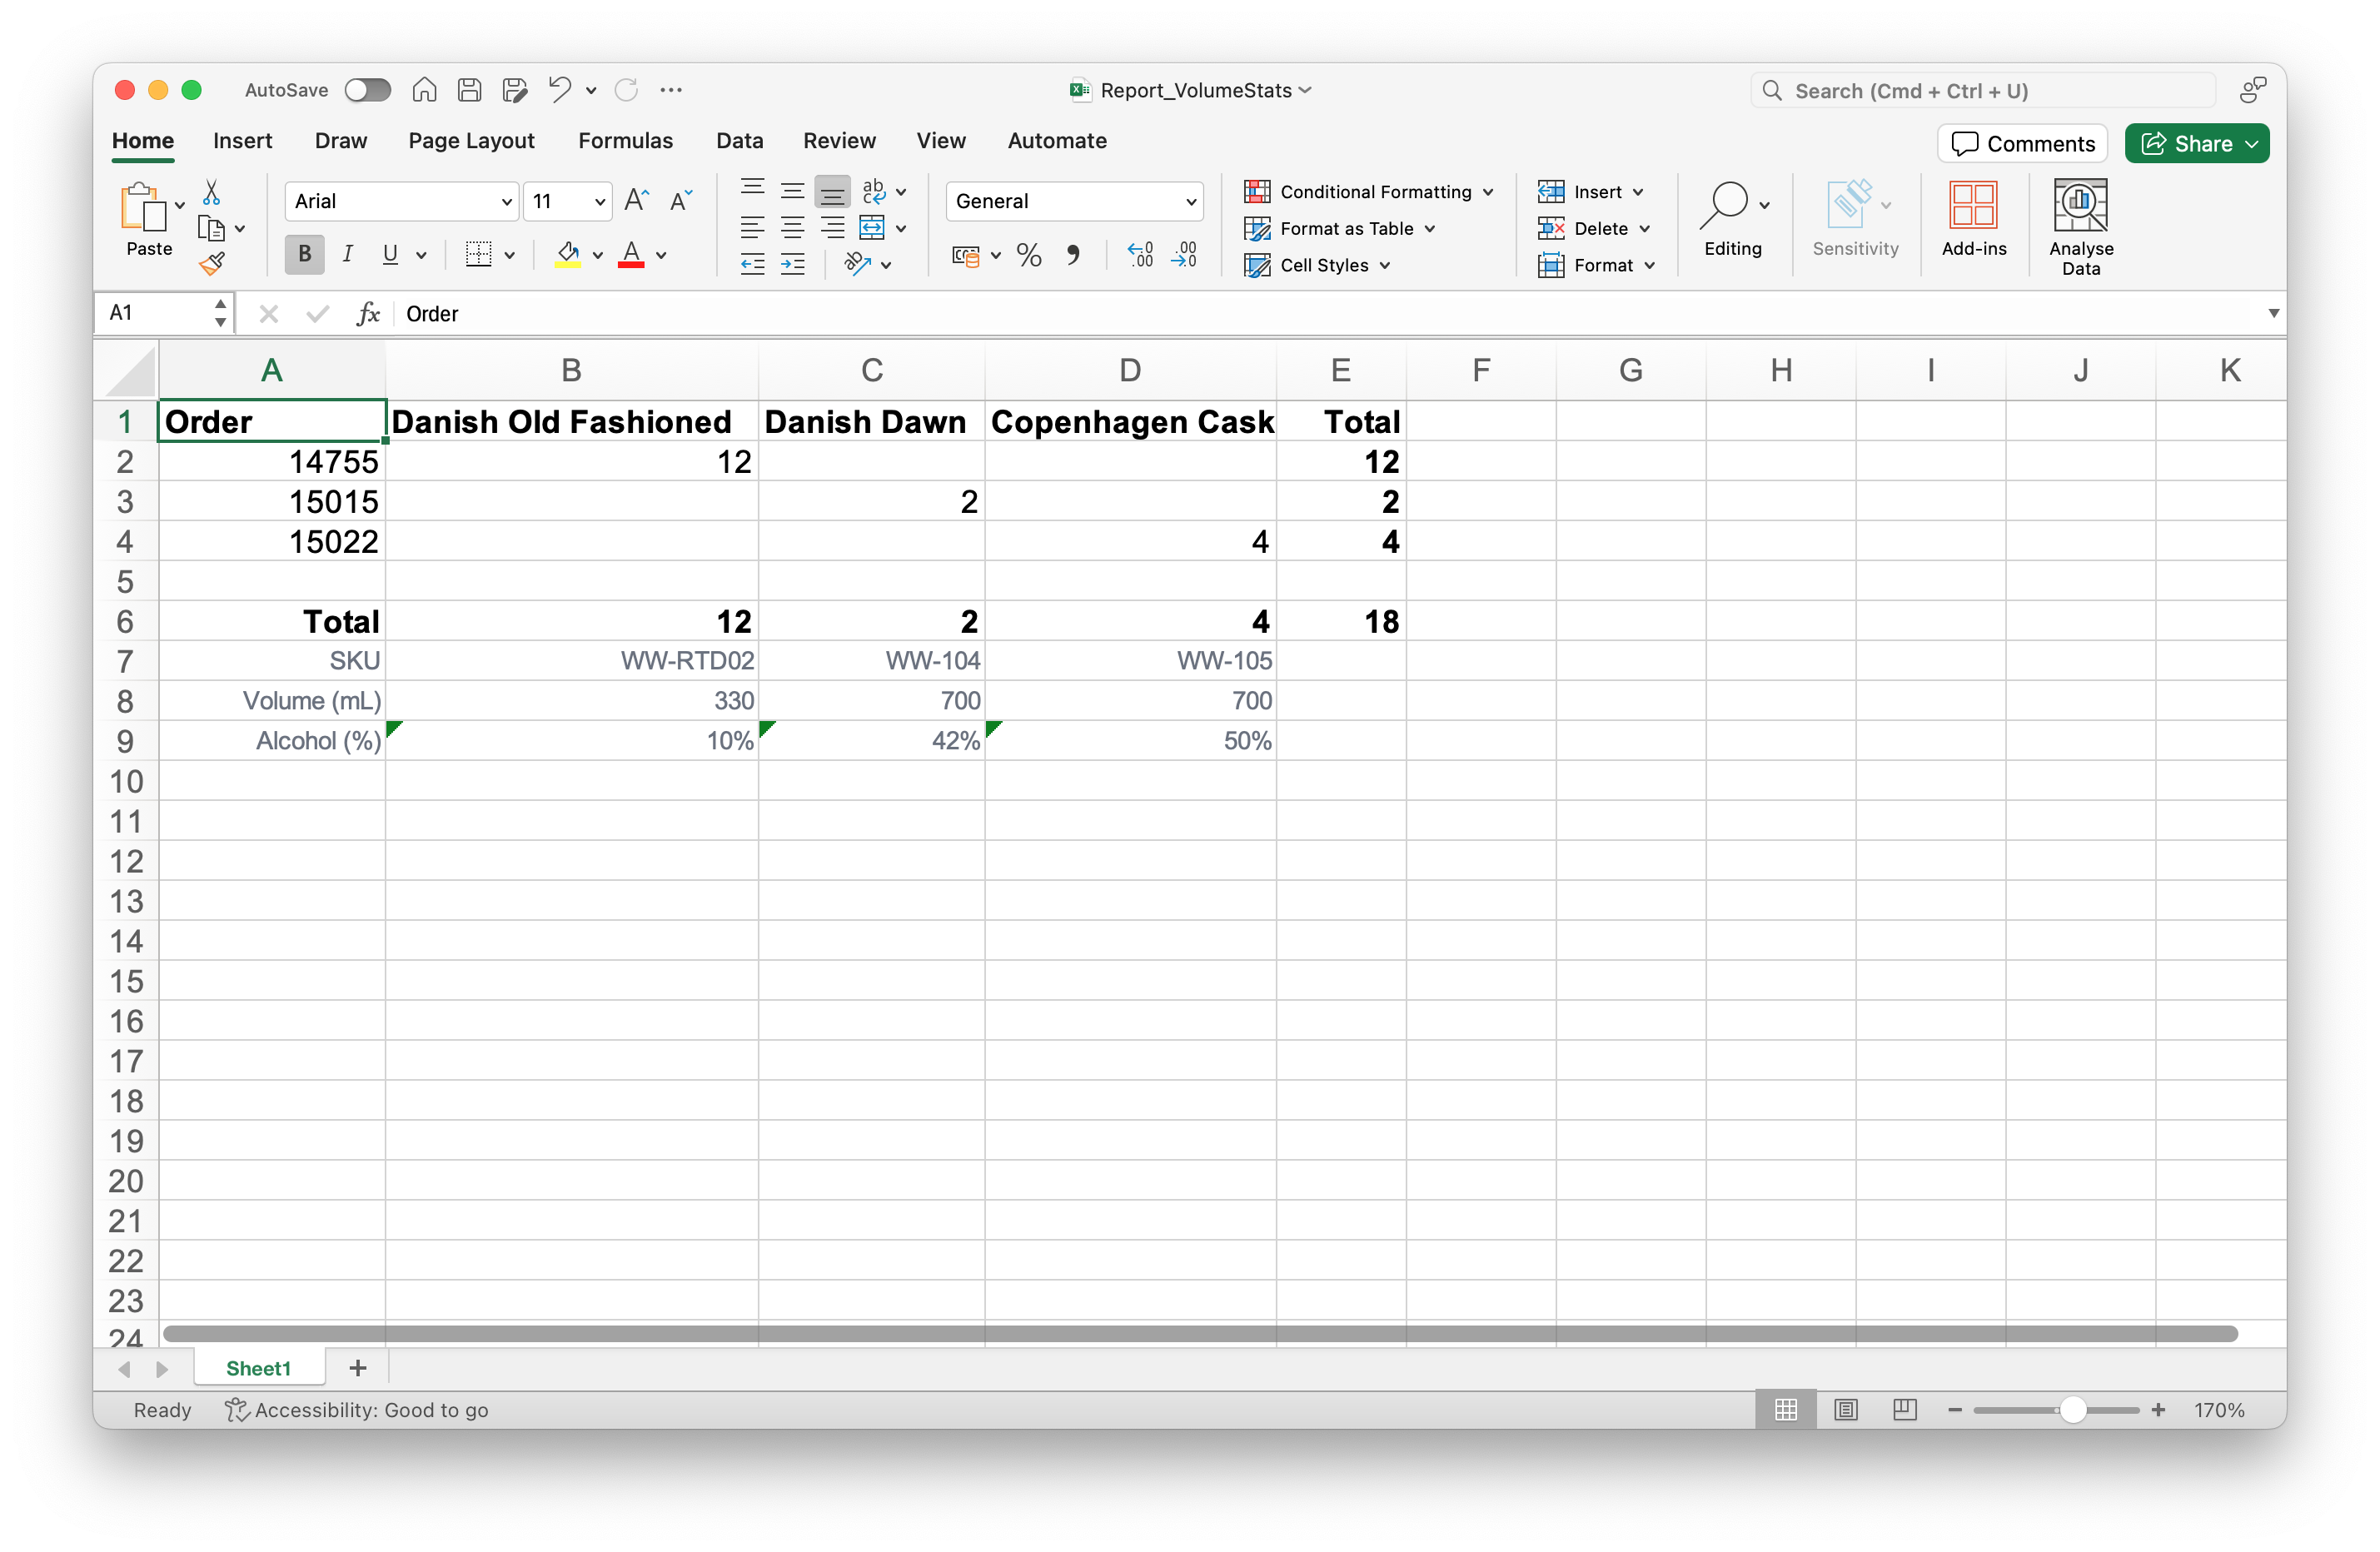Click the Redo arrow icon
The width and height of the screenshot is (2380, 1552).
[x=627, y=90]
